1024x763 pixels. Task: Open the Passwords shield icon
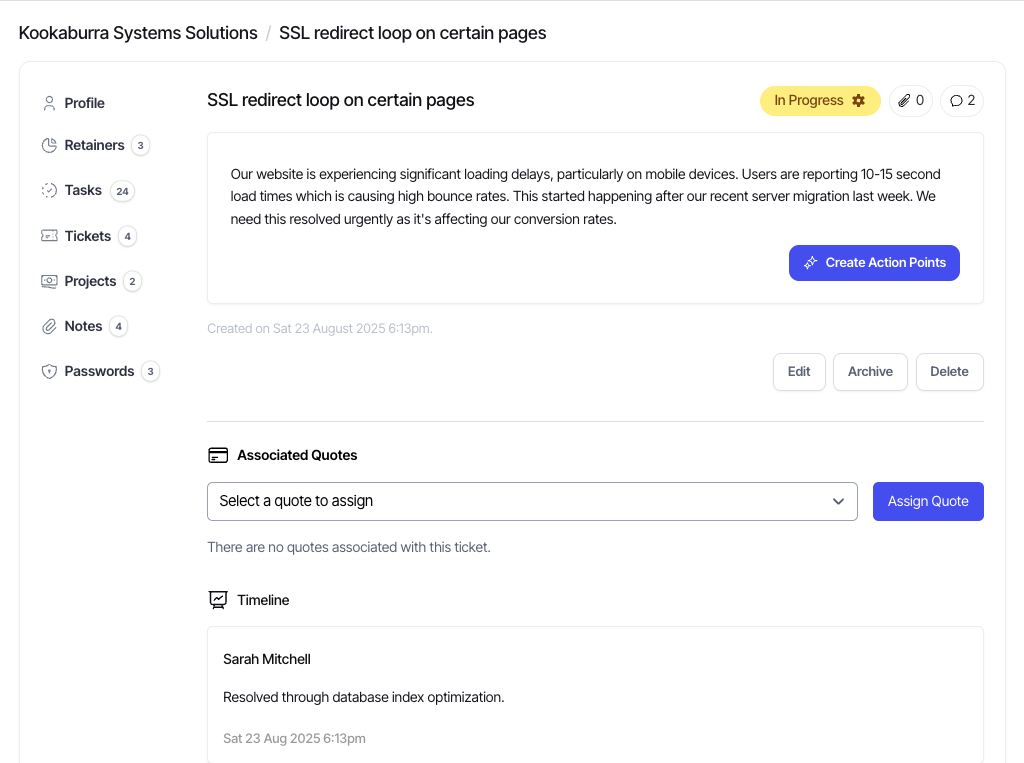pos(49,371)
